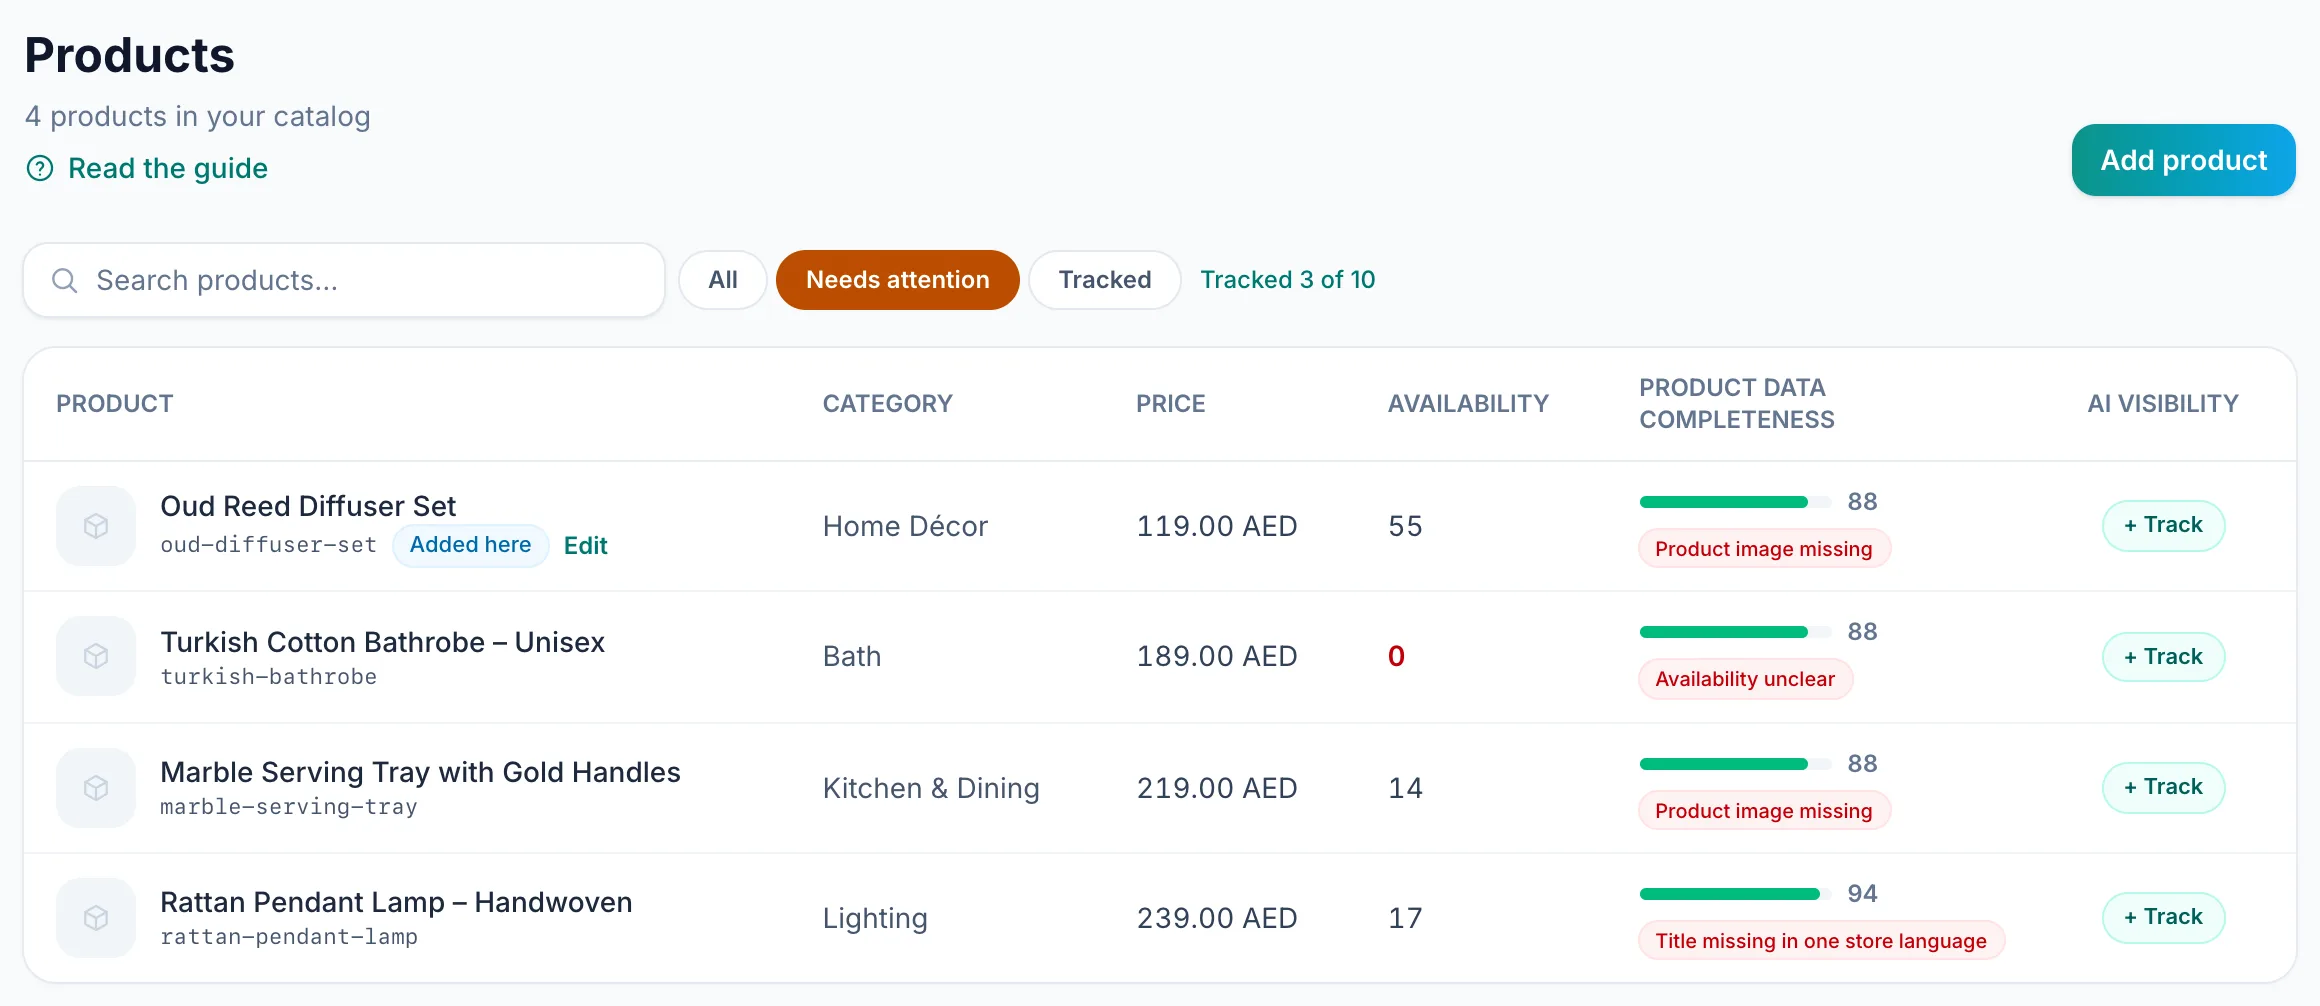Click Product image missing tag on Marble row
The image size is (2320, 1006).
[1764, 811]
